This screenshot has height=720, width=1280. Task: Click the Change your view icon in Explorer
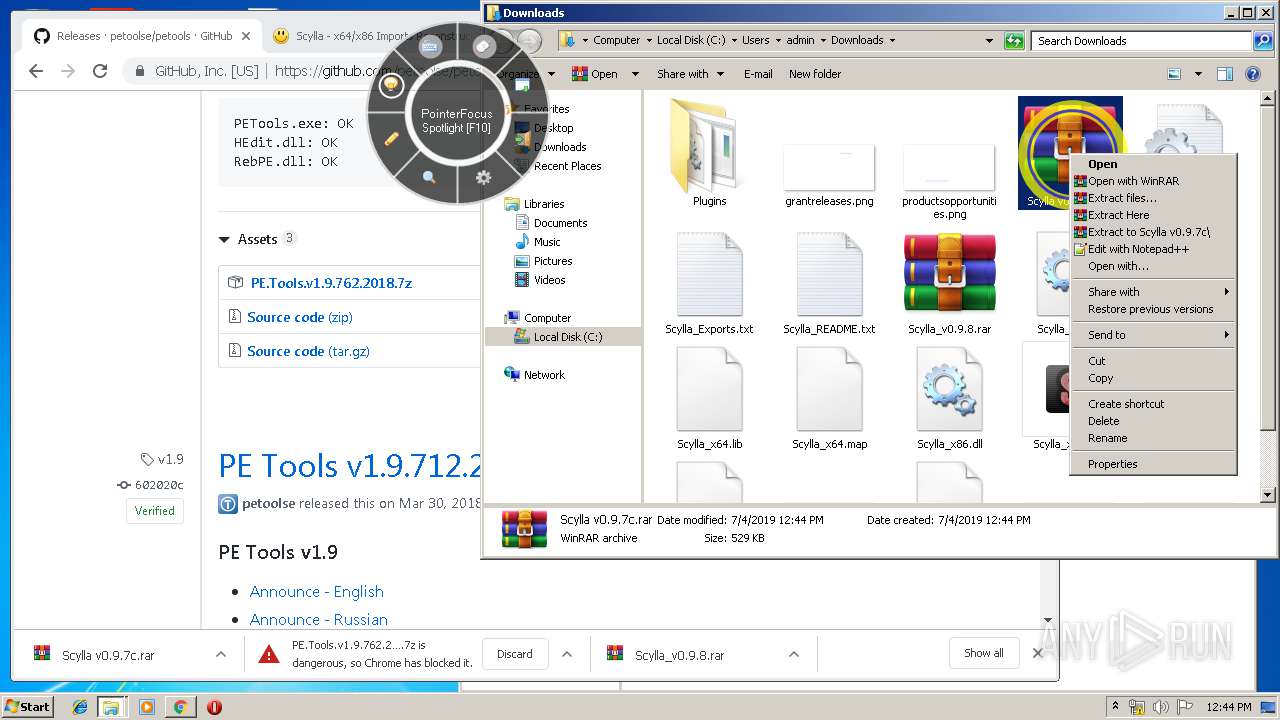tap(1174, 74)
